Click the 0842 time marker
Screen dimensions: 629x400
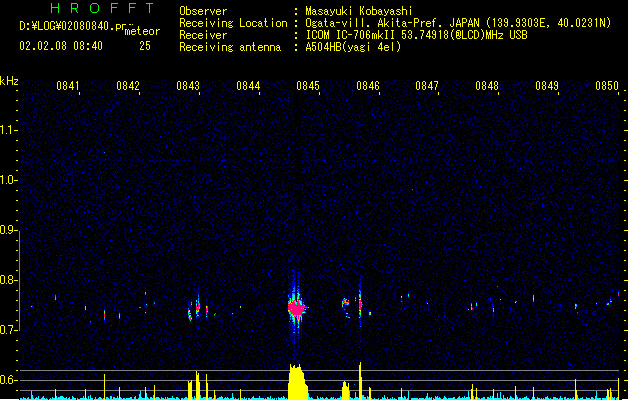click(x=128, y=86)
